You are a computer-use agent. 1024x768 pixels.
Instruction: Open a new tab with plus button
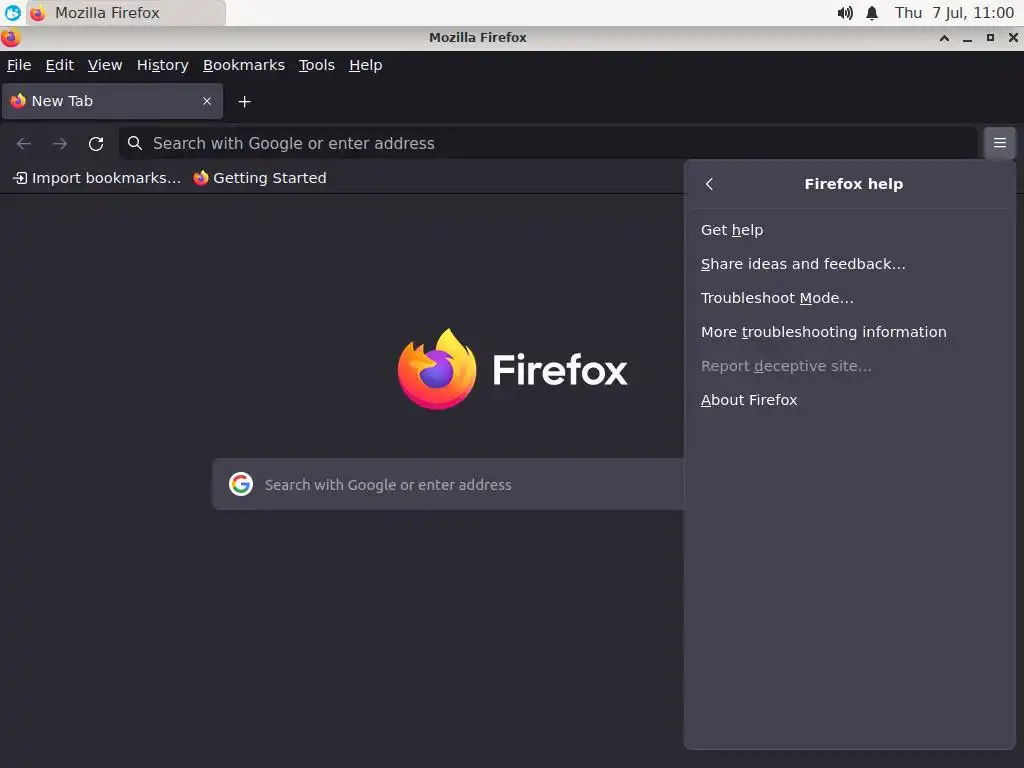pos(244,102)
